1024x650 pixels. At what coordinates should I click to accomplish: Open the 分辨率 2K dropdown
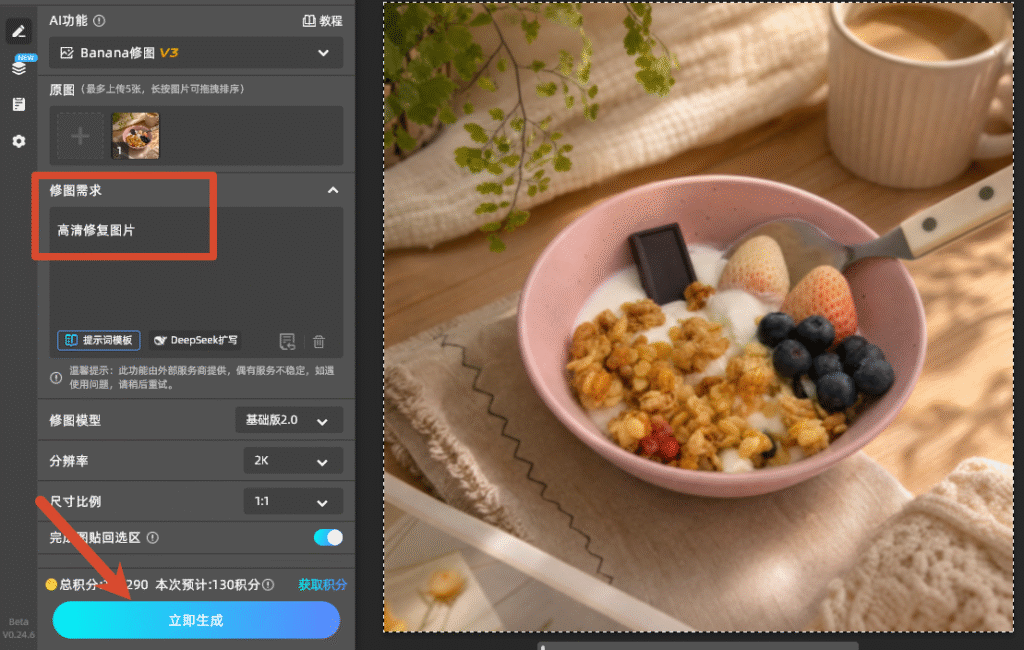coord(293,461)
